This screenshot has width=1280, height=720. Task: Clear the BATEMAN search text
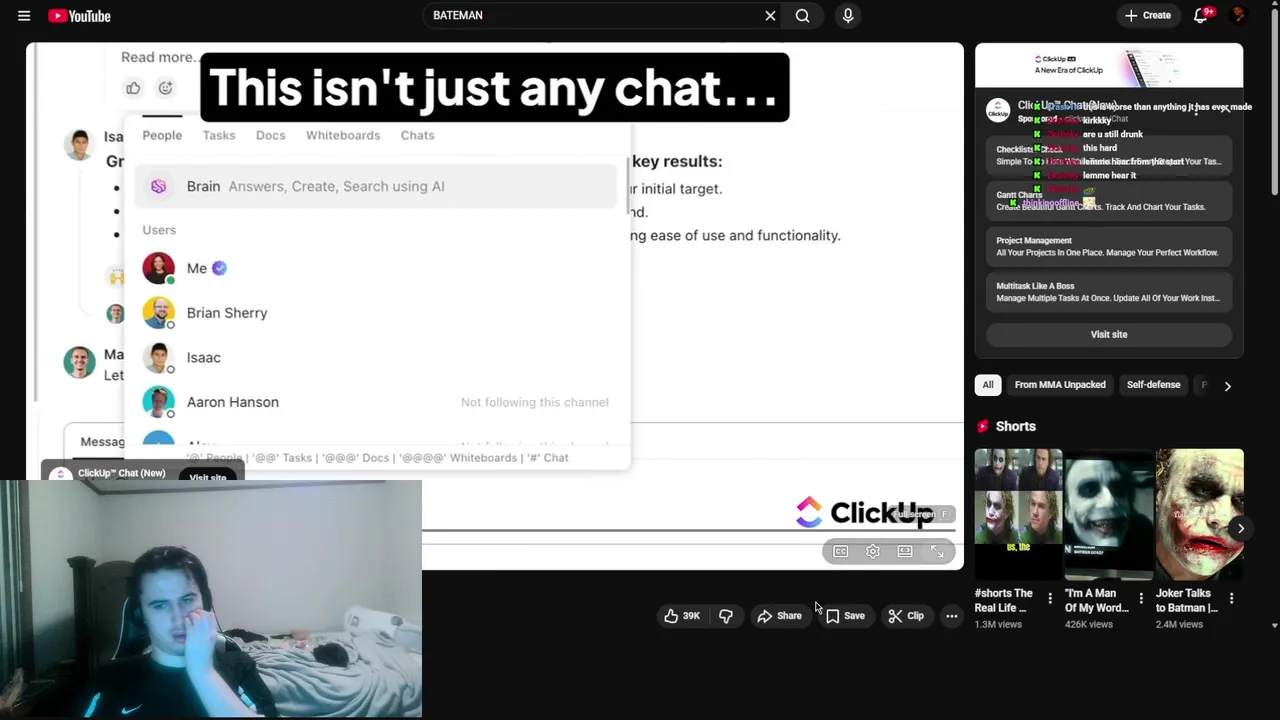tap(770, 16)
